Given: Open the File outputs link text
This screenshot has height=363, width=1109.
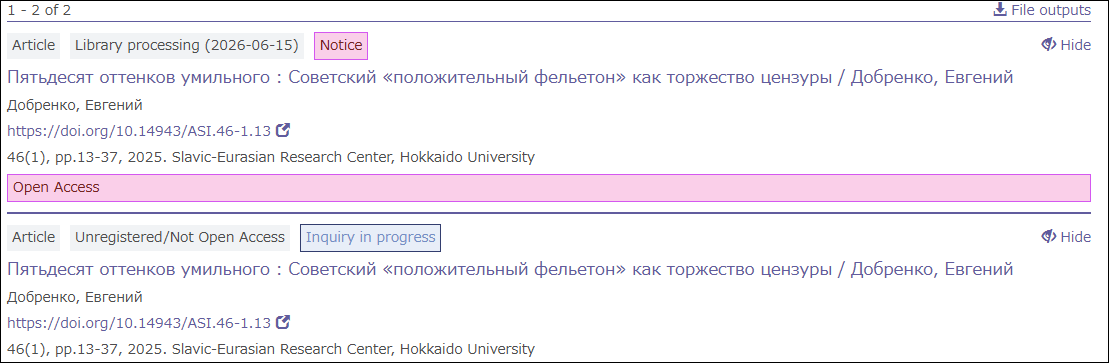Looking at the screenshot, I should tap(1050, 10).
